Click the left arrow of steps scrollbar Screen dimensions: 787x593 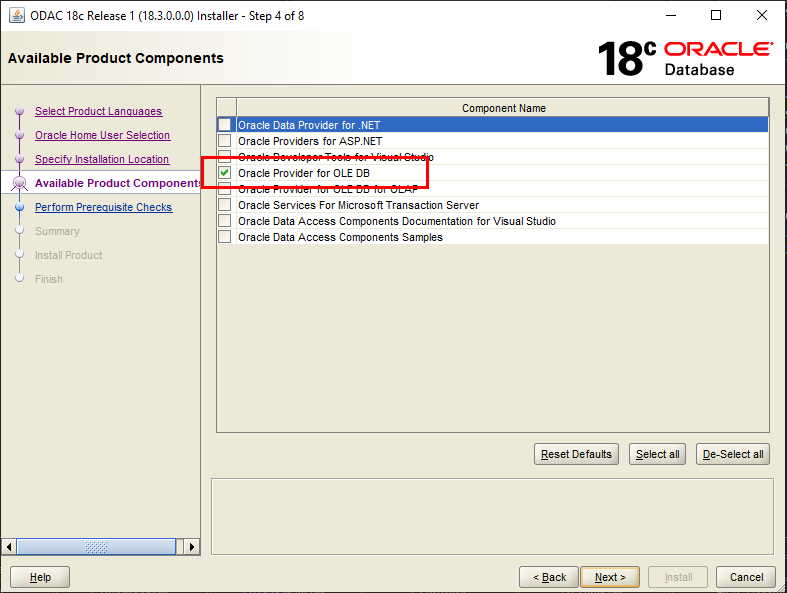pyautogui.click(x=9, y=546)
